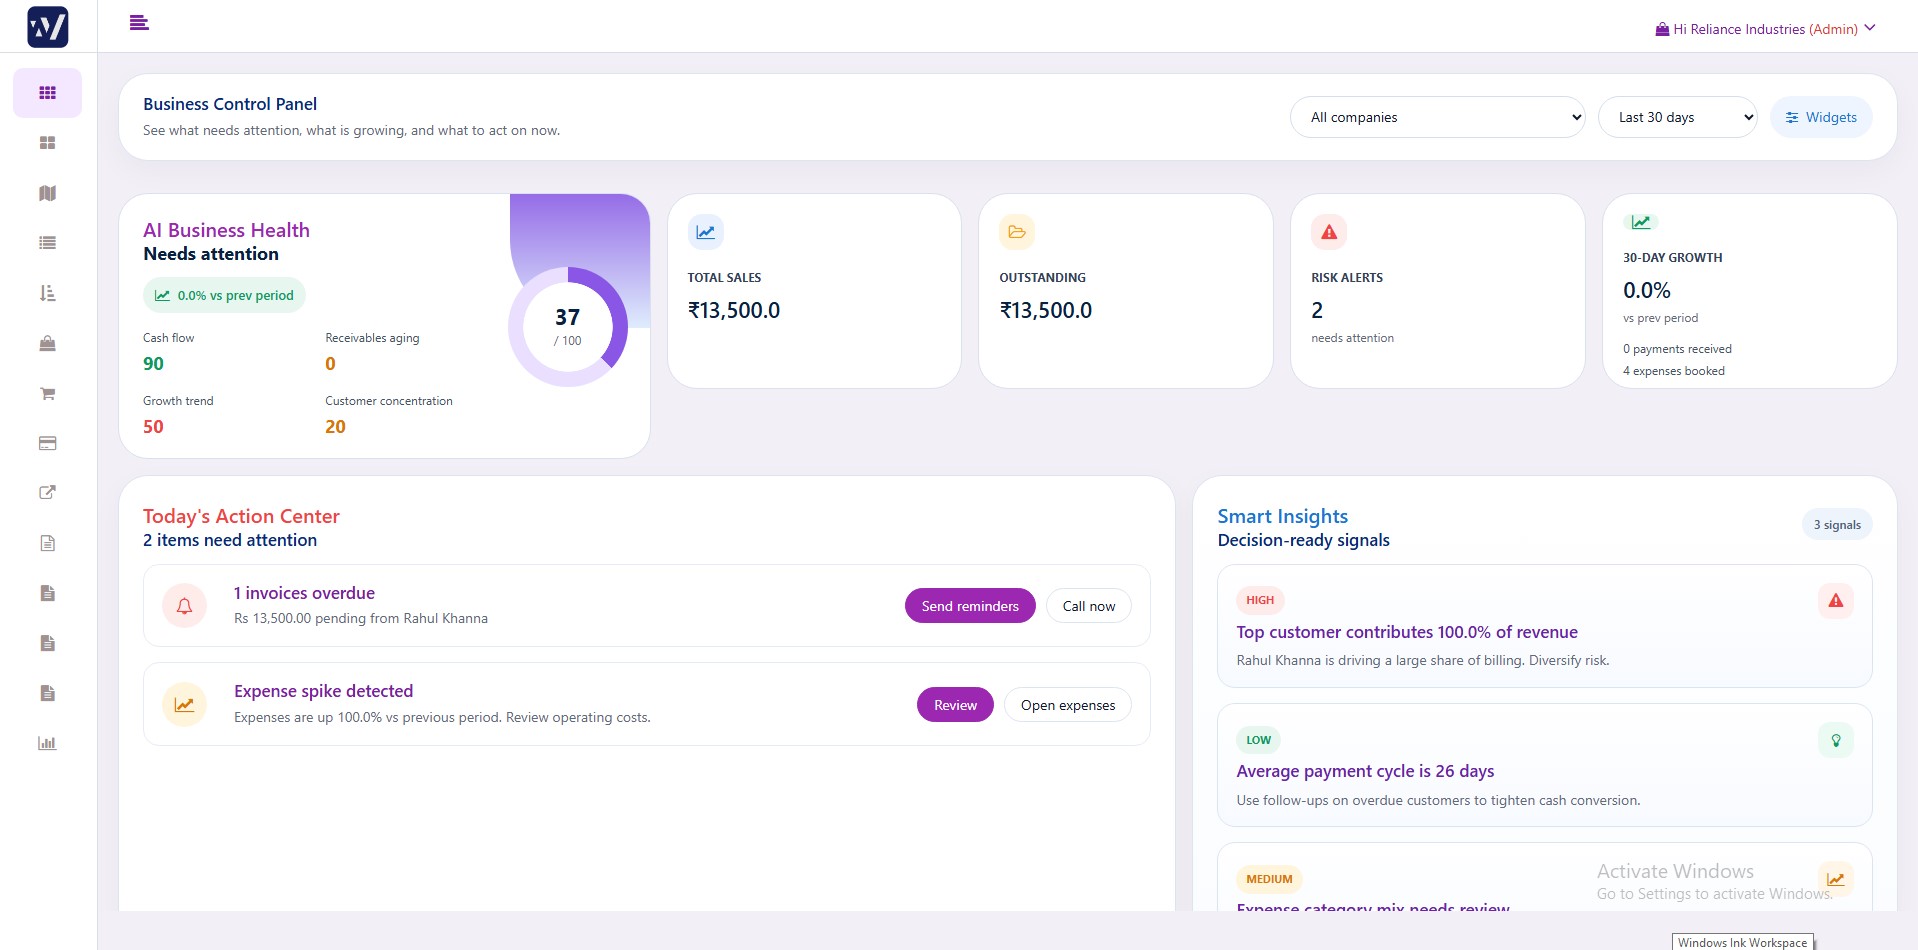
Task: Click the Customer concentration score 20
Action: [x=335, y=427]
